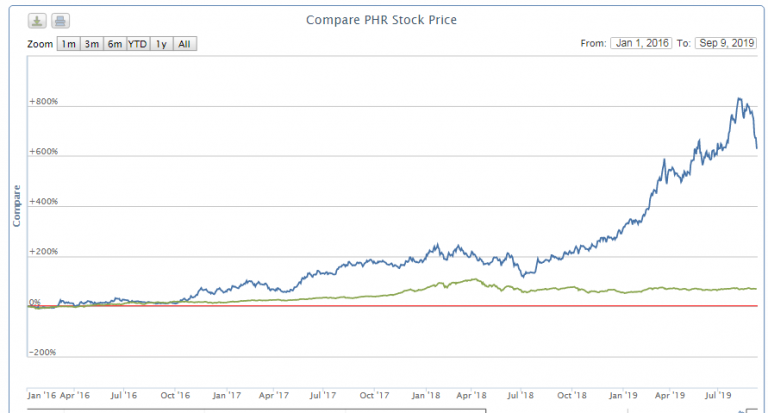The width and height of the screenshot is (768, 413).
Task: Edit the To date Sep 9, 2019
Action: coord(726,43)
